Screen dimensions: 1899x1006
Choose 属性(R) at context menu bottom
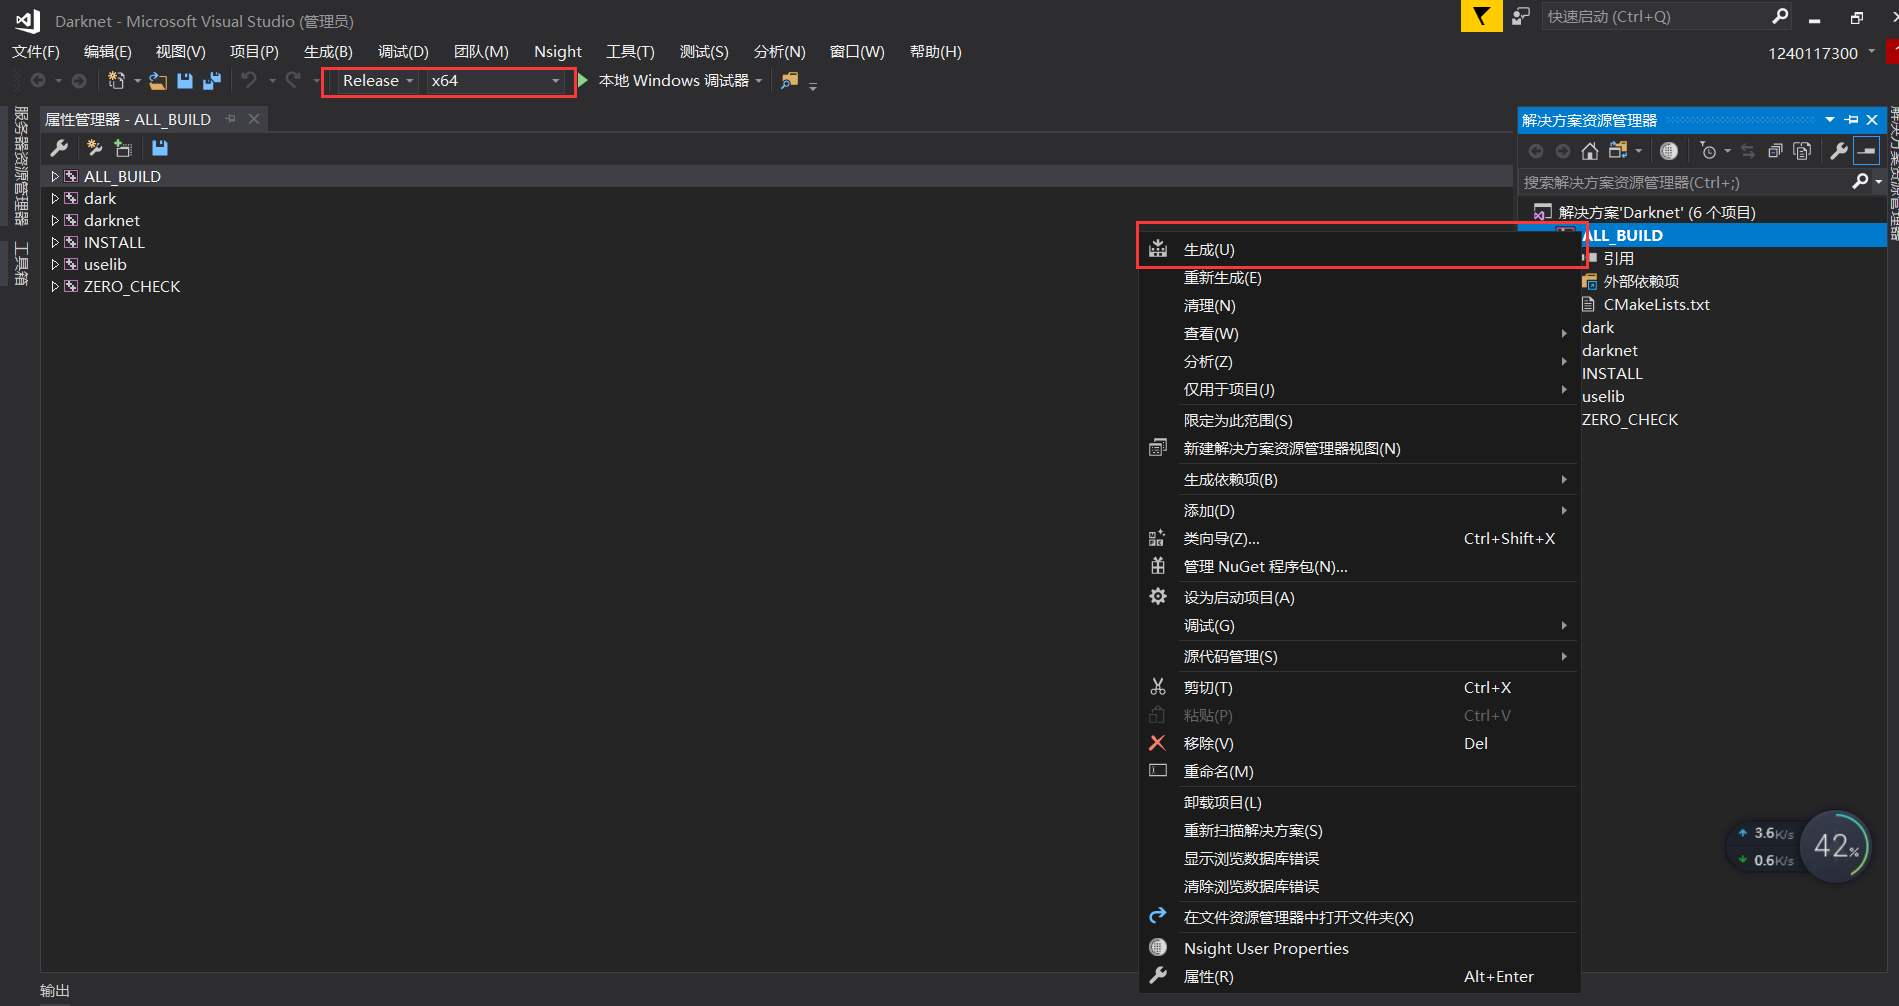click(1359, 976)
